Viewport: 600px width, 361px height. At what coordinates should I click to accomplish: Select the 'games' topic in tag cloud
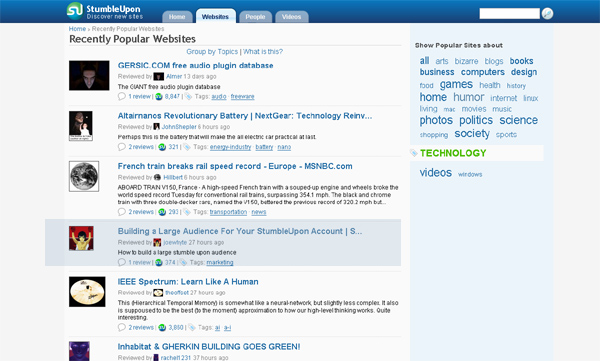(456, 85)
